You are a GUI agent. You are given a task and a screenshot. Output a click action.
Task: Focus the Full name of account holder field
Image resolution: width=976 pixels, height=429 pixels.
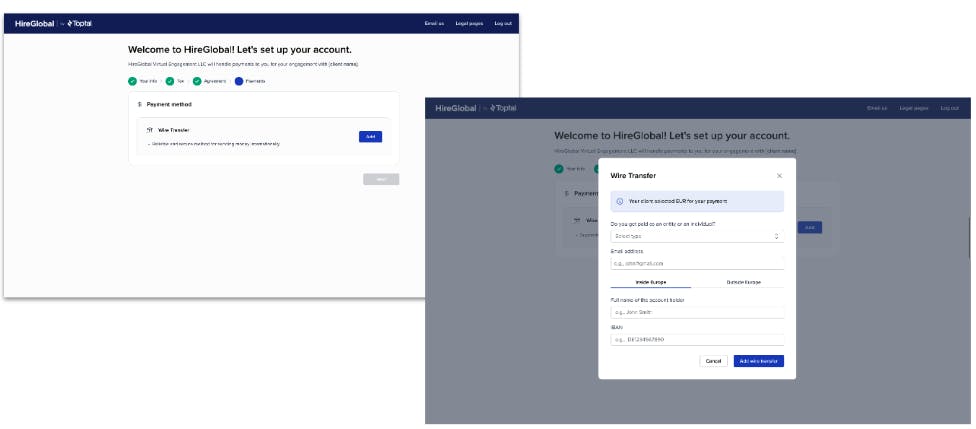point(696,312)
